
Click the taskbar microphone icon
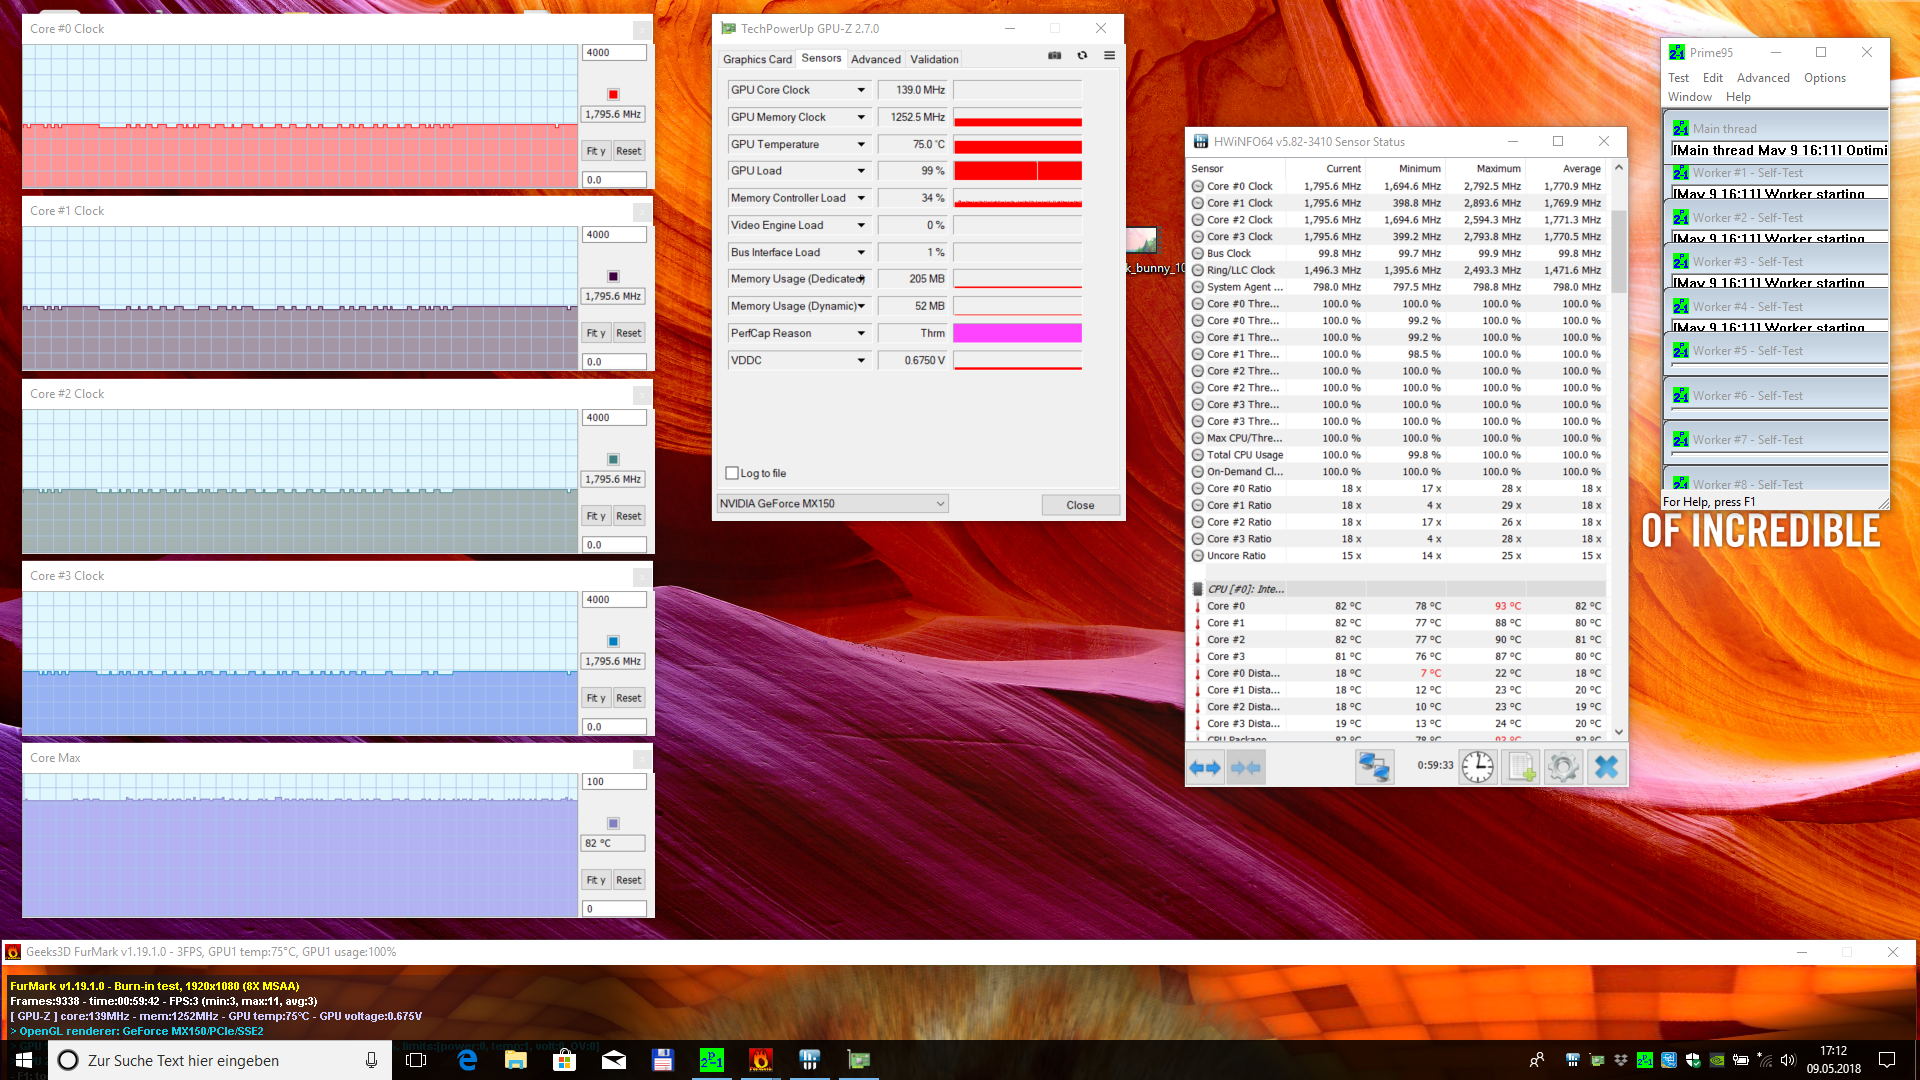coord(371,1060)
